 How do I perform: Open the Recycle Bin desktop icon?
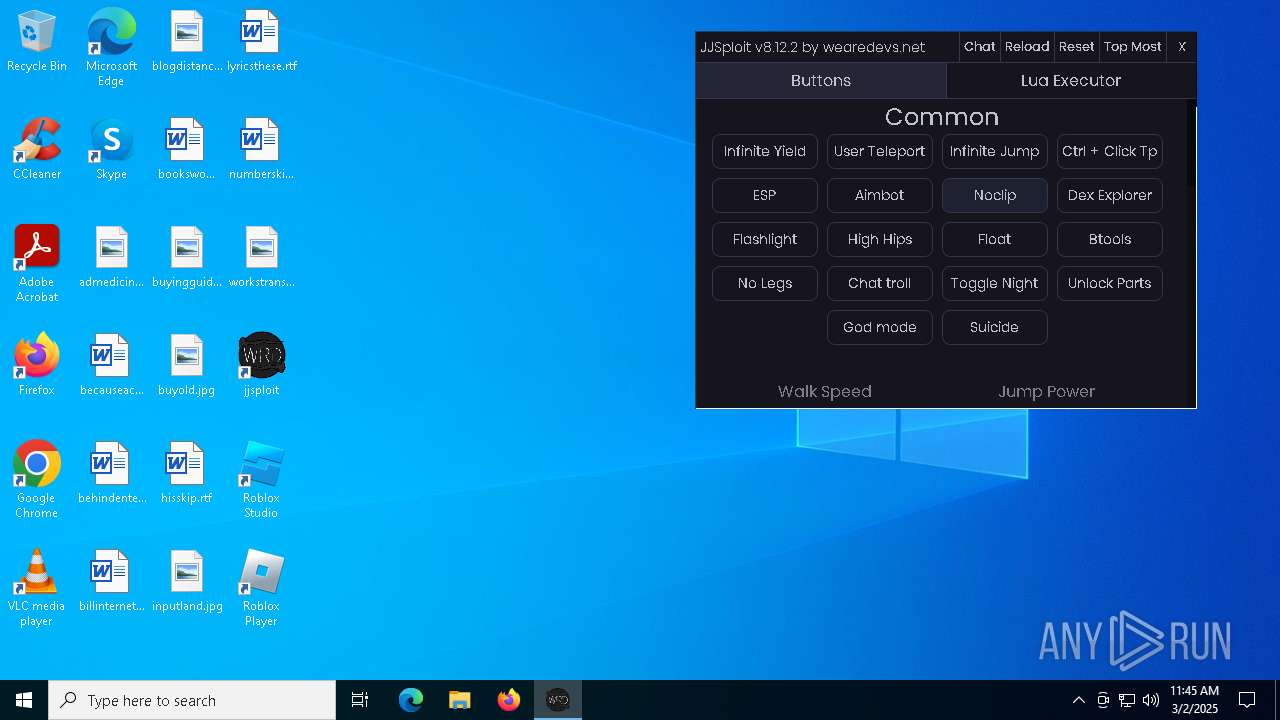click(x=36, y=41)
